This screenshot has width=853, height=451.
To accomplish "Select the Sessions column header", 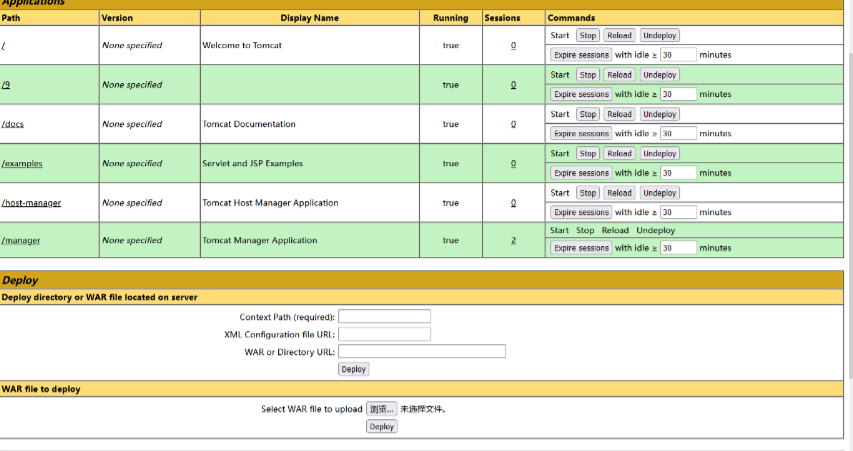I will (x=502, y=18).
